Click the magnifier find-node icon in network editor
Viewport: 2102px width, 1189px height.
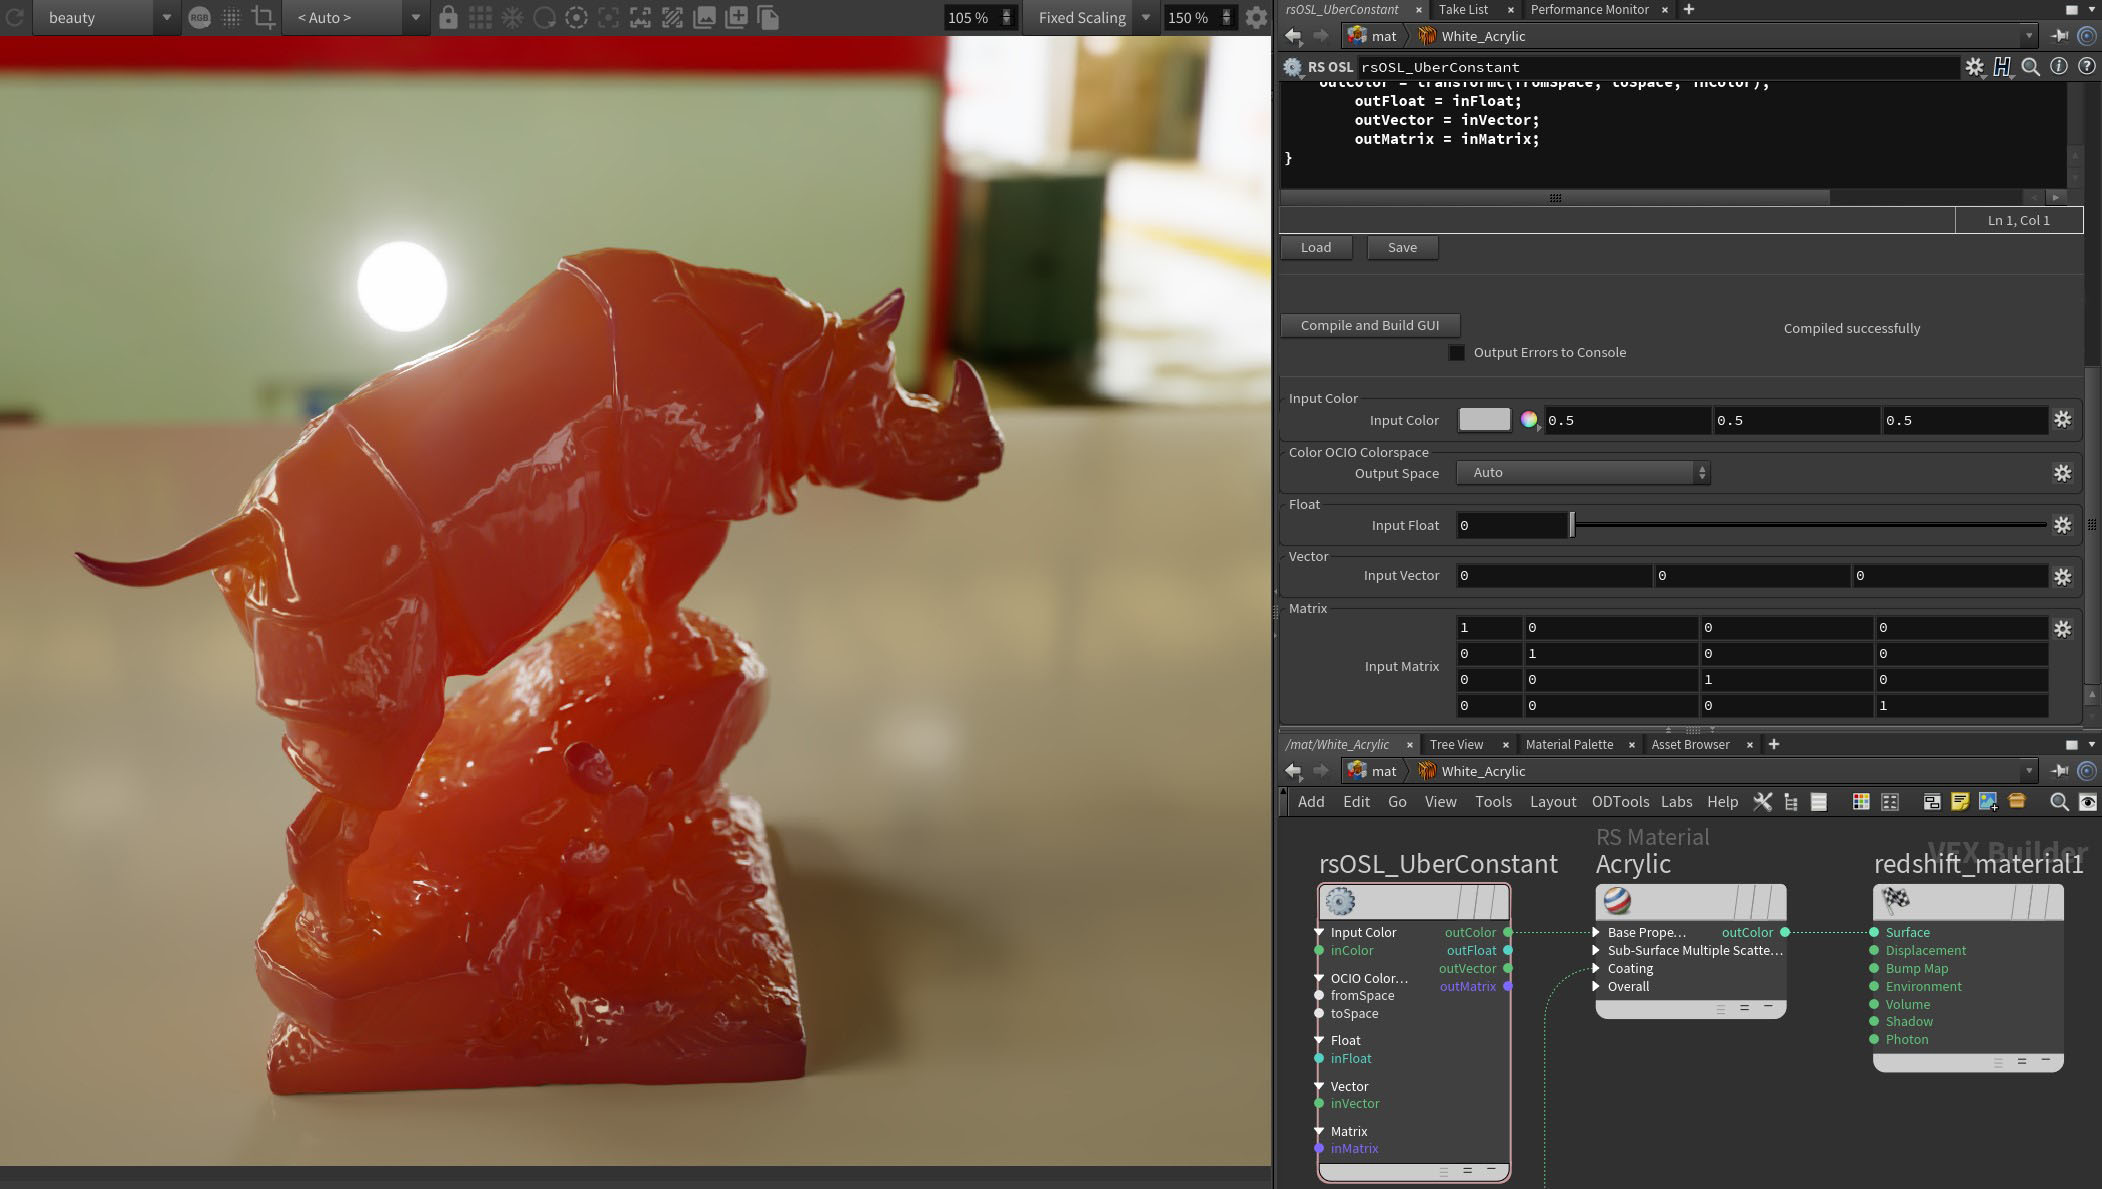[2058, 802]
